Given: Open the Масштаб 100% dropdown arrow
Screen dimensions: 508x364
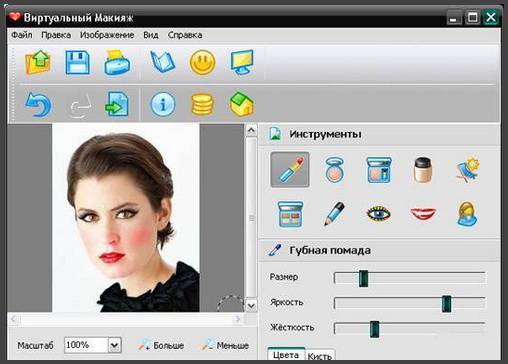Looking at the screenshot, I should pos(114,345).
